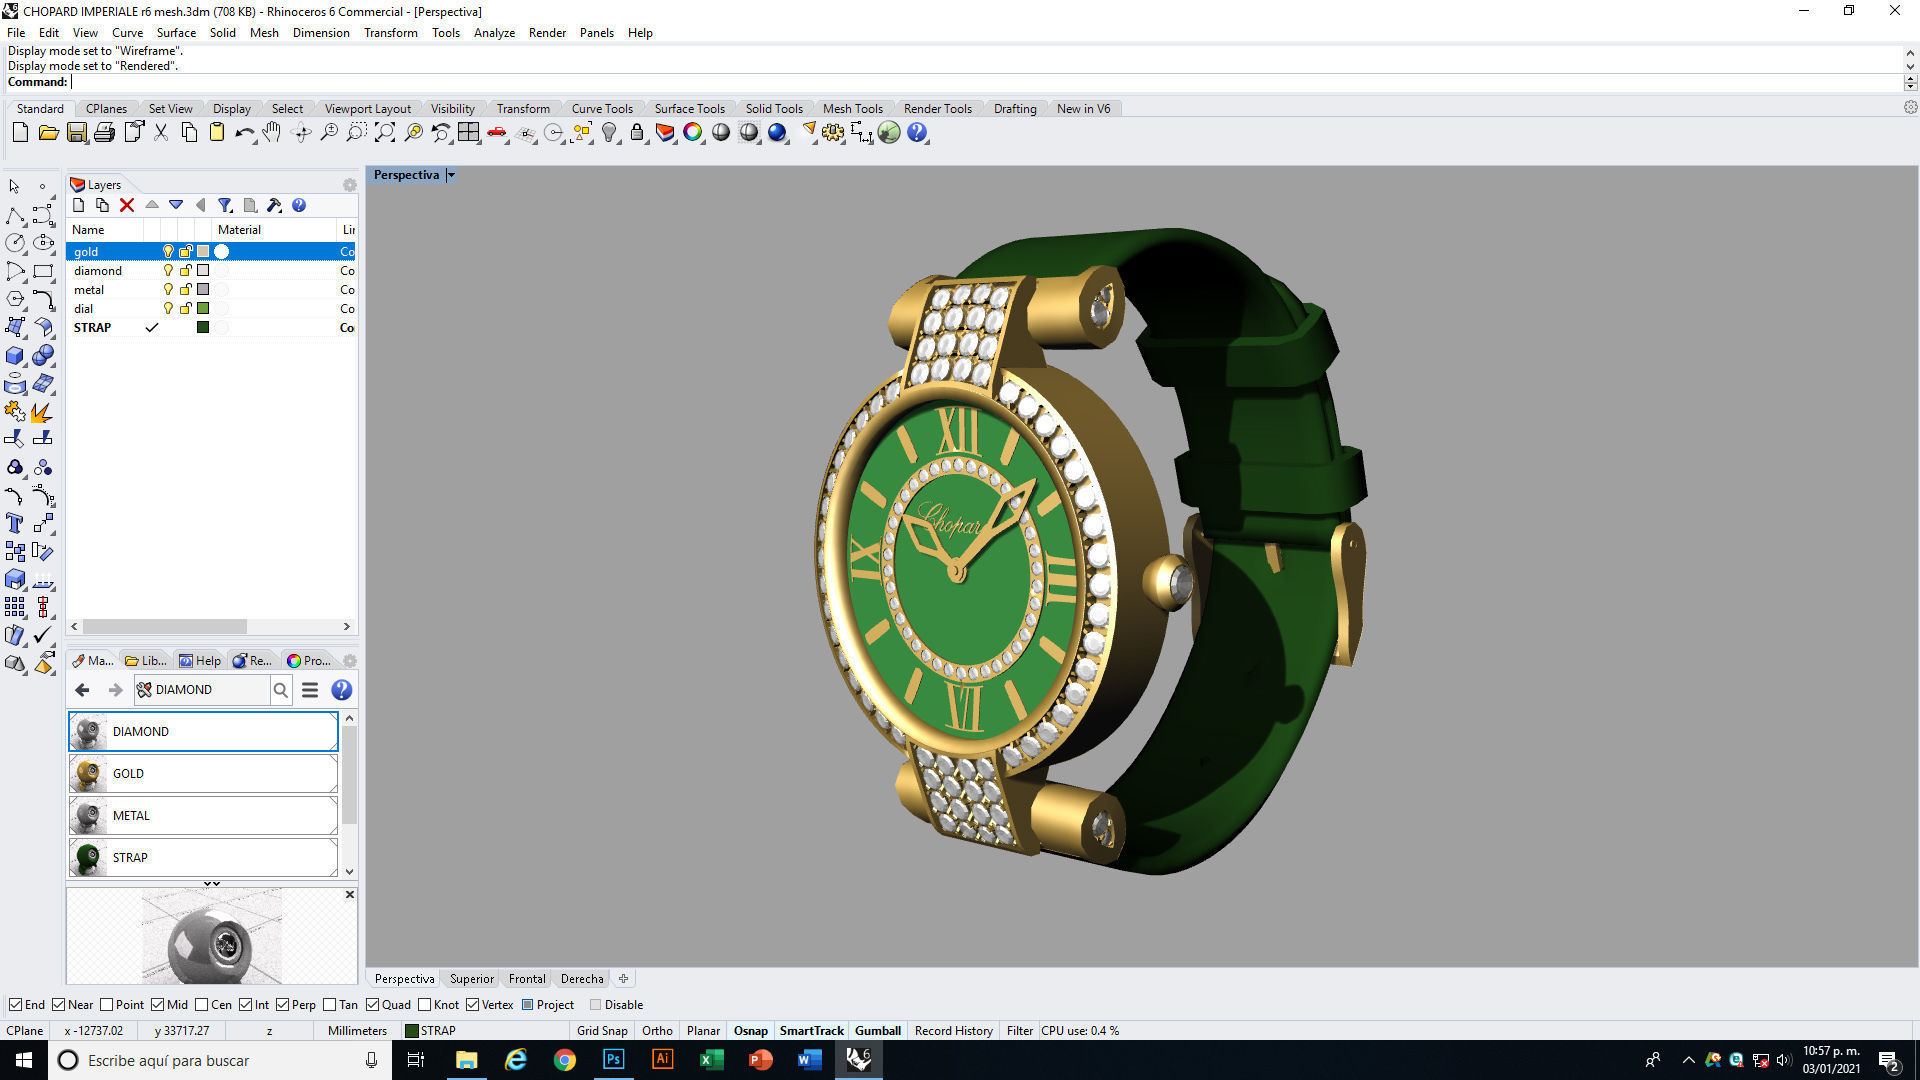Toggle the Mid osnap checkbox
The height and width of the screenshot is (1080, 1920).
pos(158,1005)
